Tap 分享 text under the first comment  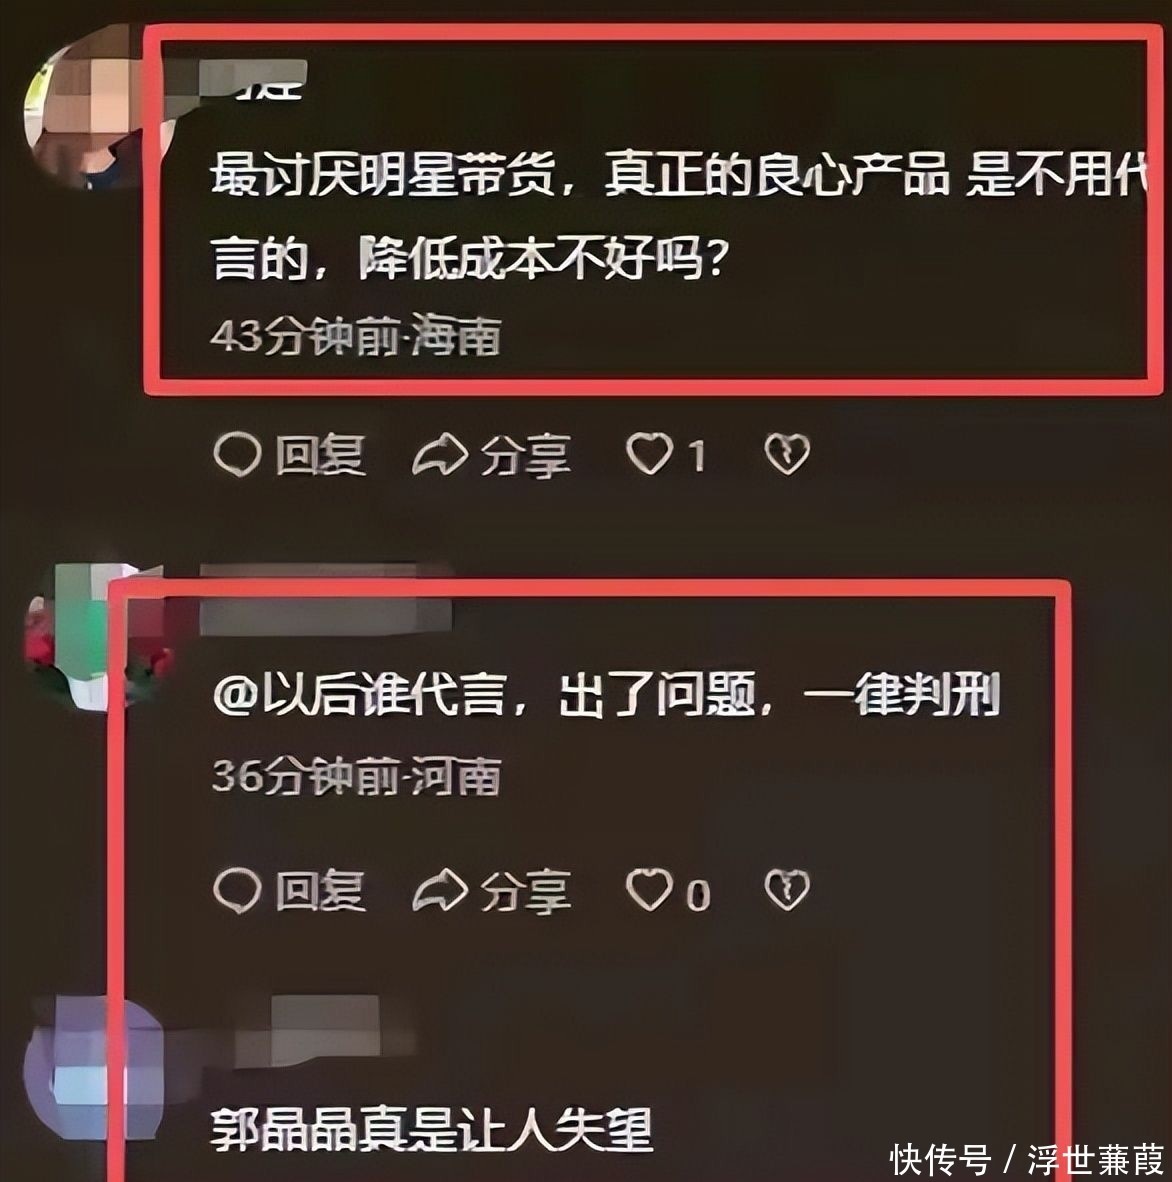tap(525, 456)
